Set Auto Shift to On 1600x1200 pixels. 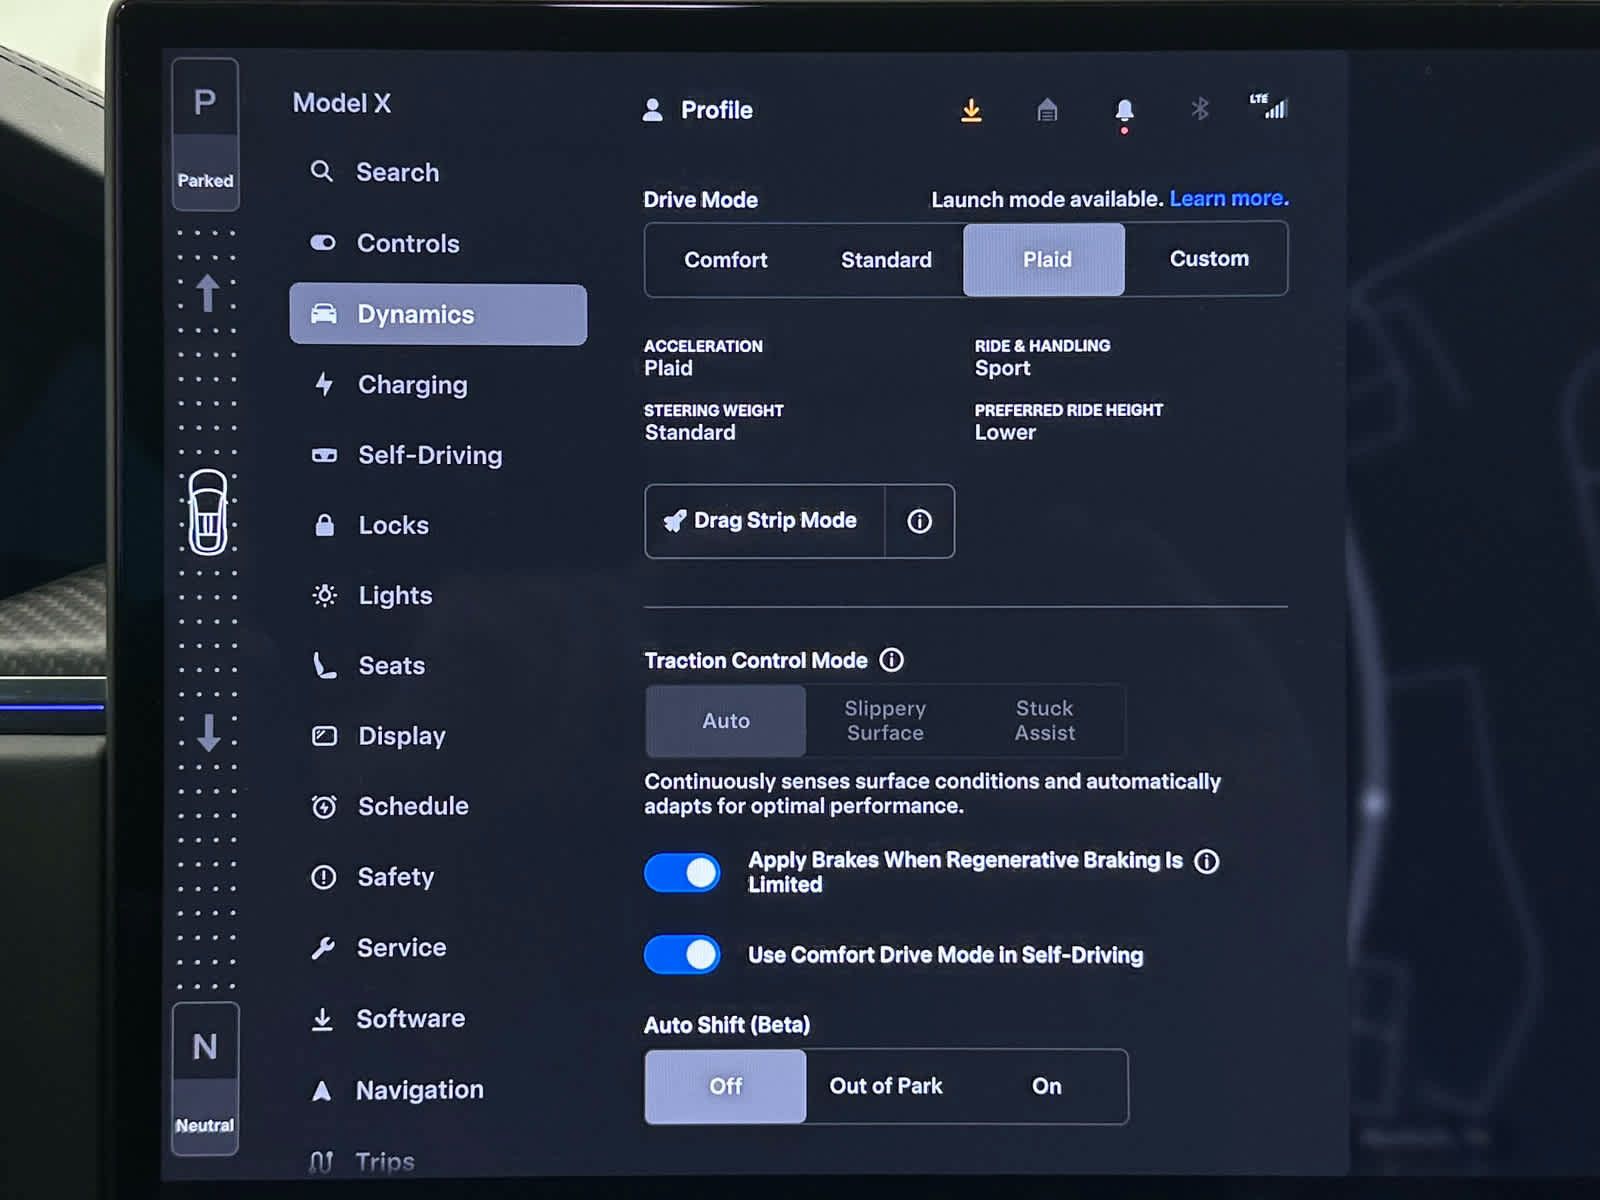coord(1047,1087)
